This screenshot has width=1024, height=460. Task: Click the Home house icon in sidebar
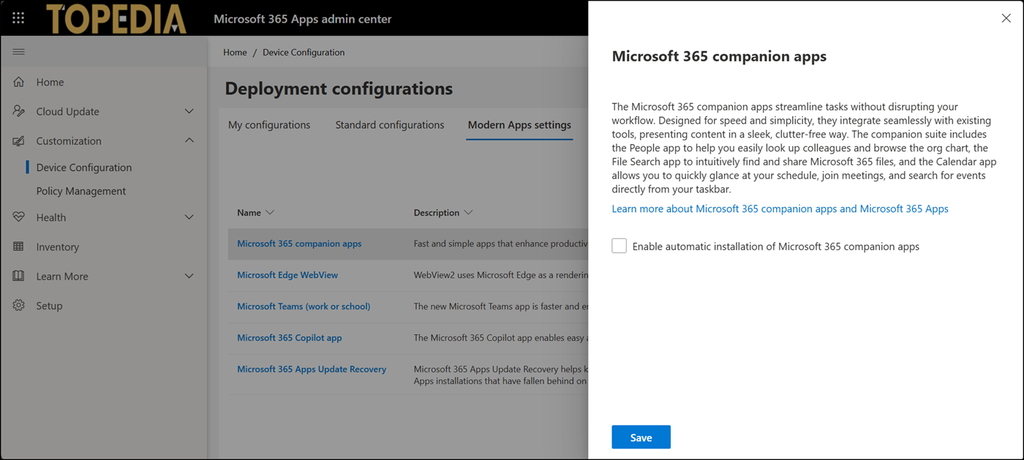tap(18, 82)
